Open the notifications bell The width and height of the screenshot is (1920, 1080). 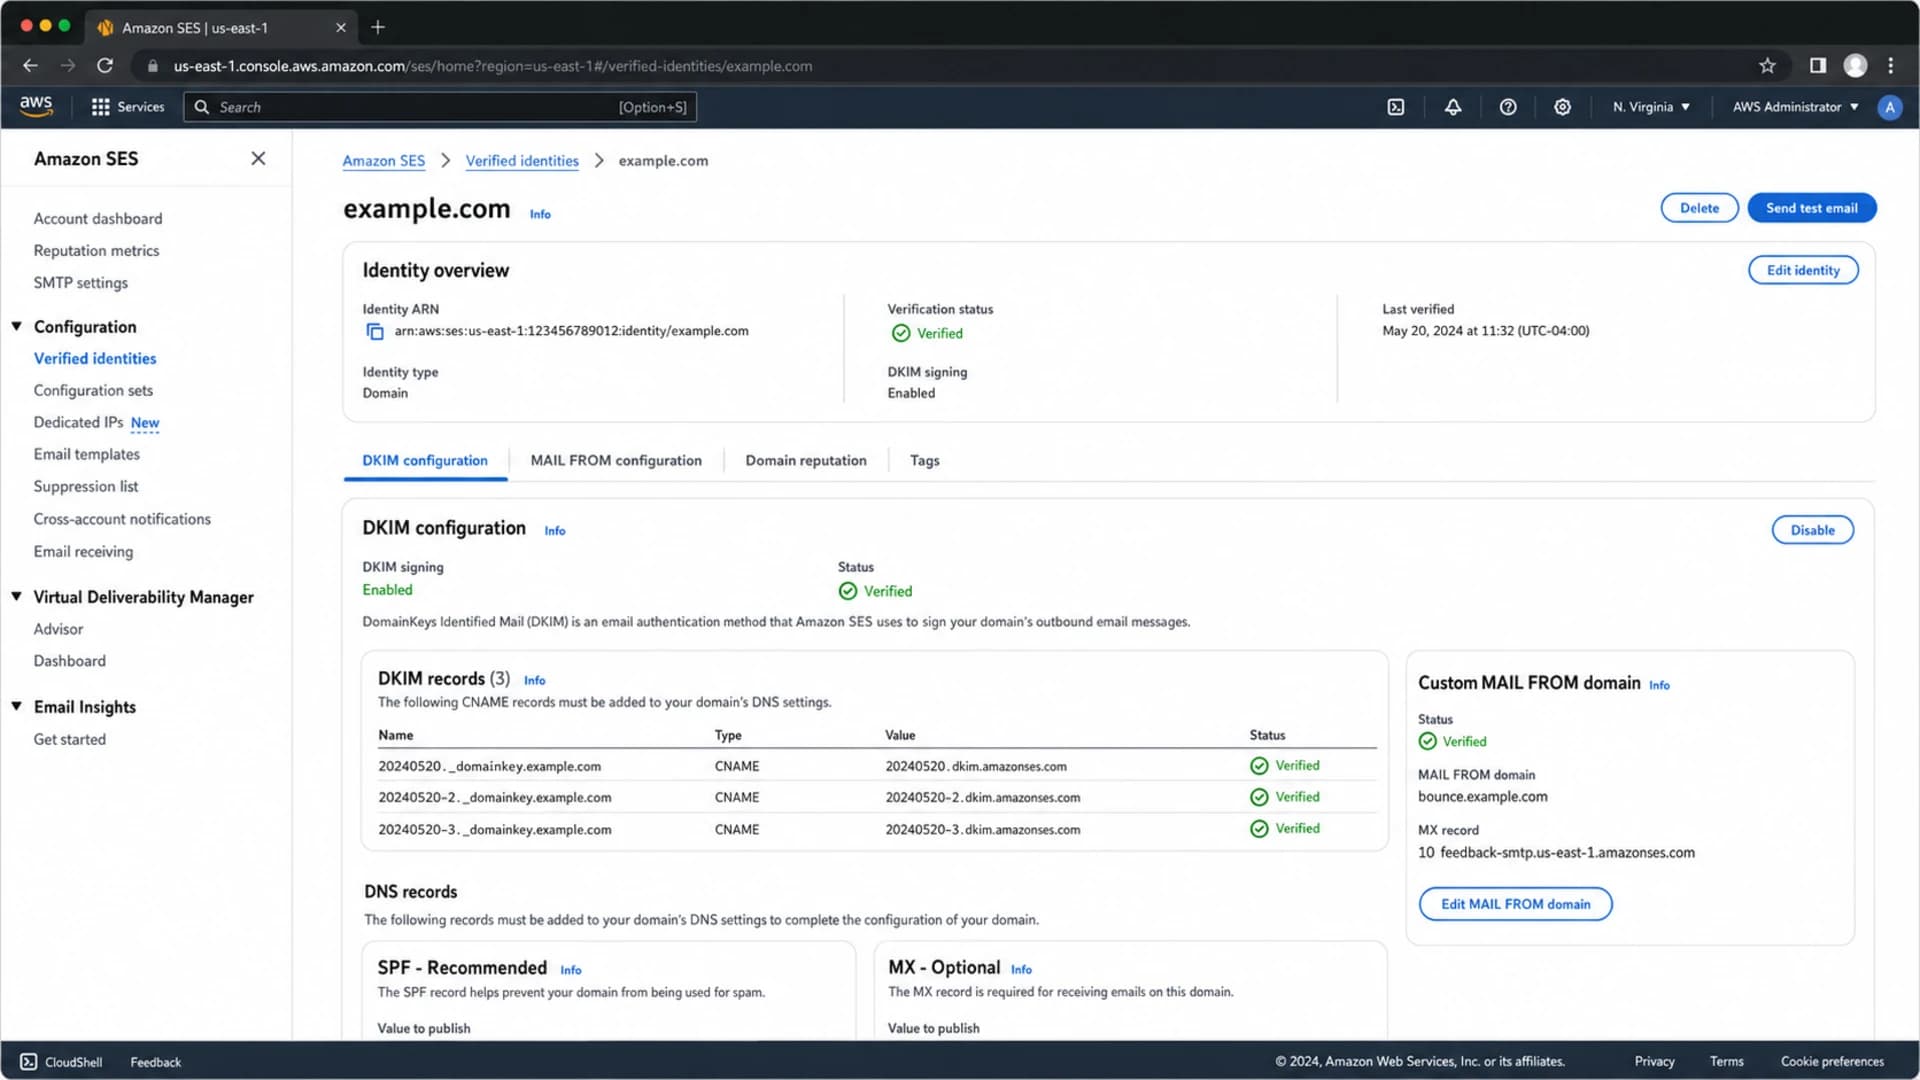pos(1453,107)
